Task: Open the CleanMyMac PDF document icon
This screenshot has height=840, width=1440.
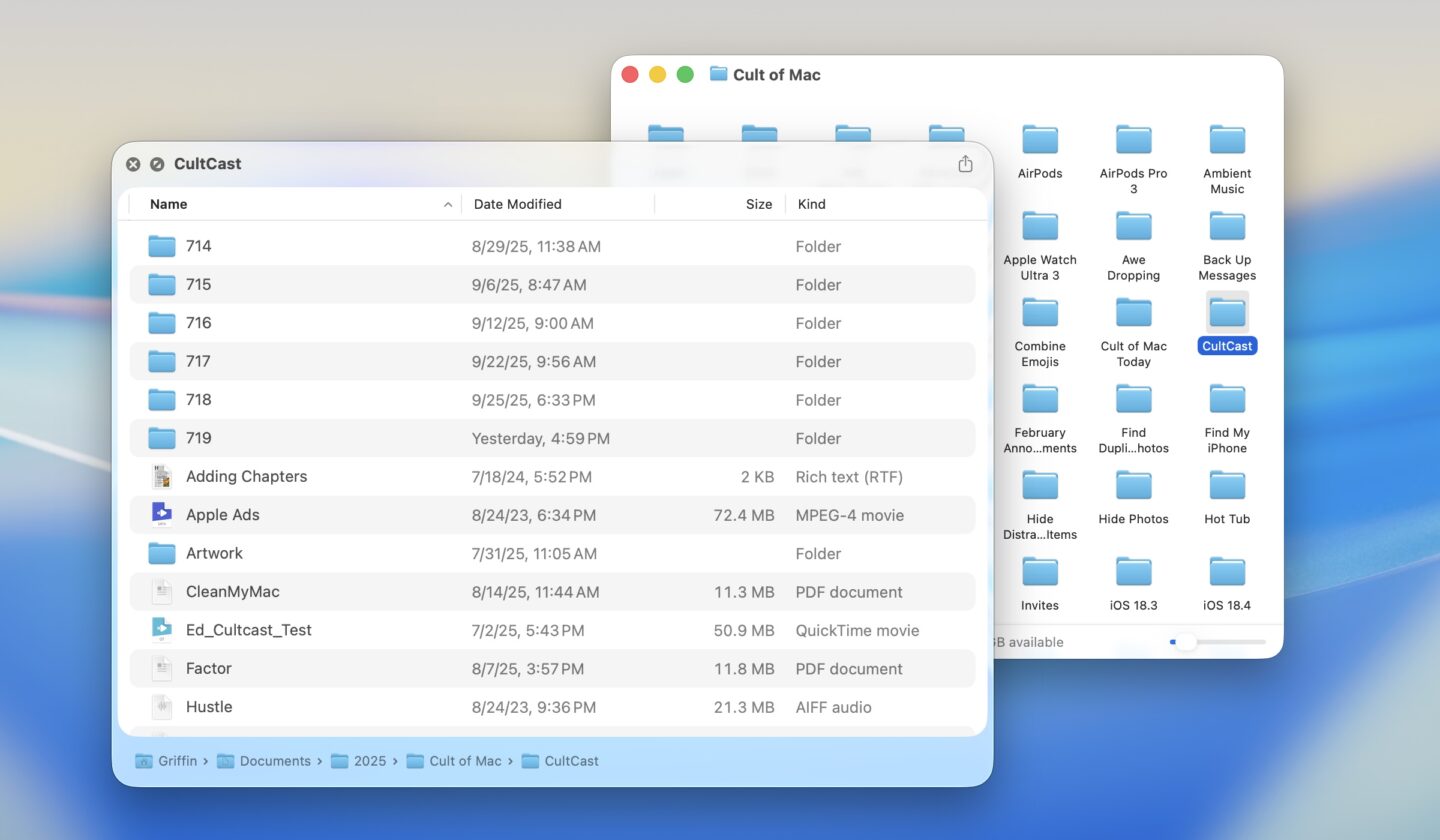Action: click(161, 591)
